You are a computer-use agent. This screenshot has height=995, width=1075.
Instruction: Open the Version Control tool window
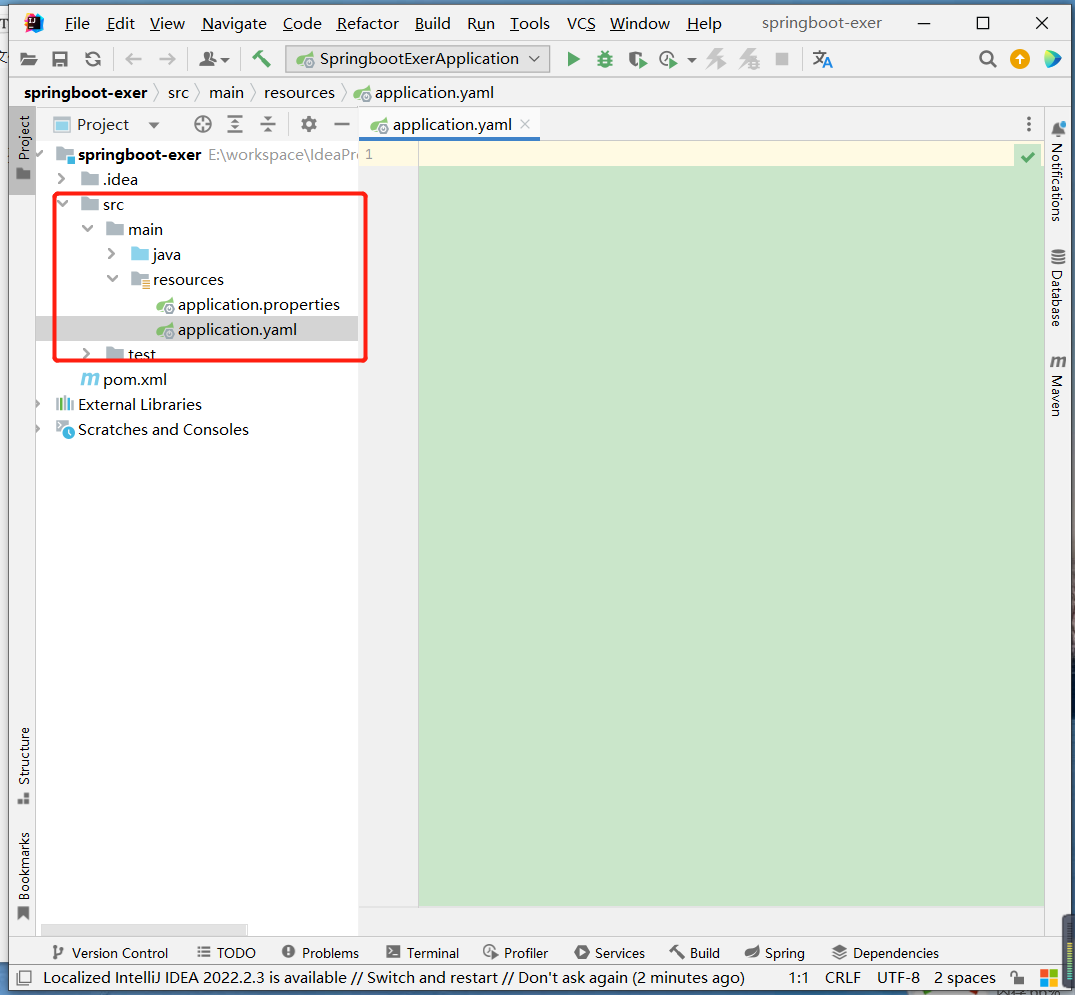point(110,952)
